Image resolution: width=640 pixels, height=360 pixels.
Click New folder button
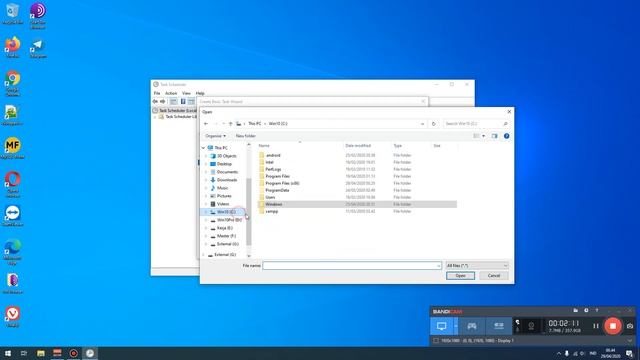[245, 136]
